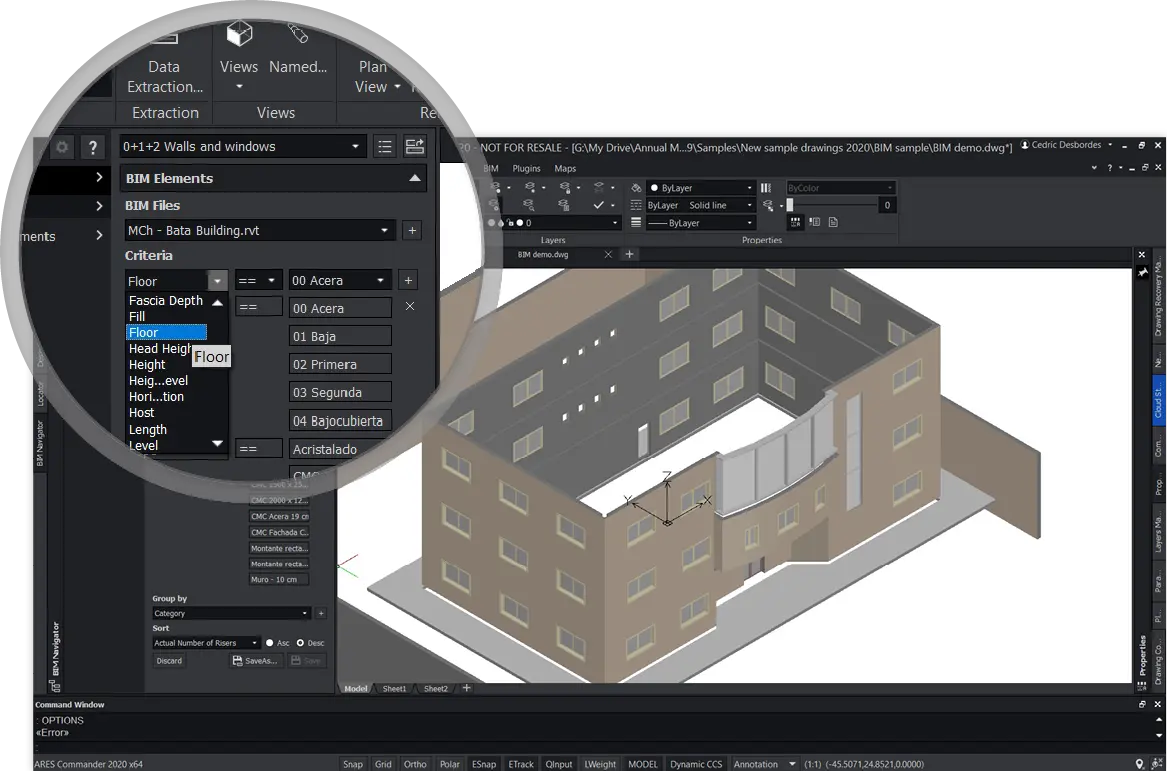The height and width of the screenshot is (771, 1167).
Task: Add a new drawing tab with plus
Action: [629, 255]
